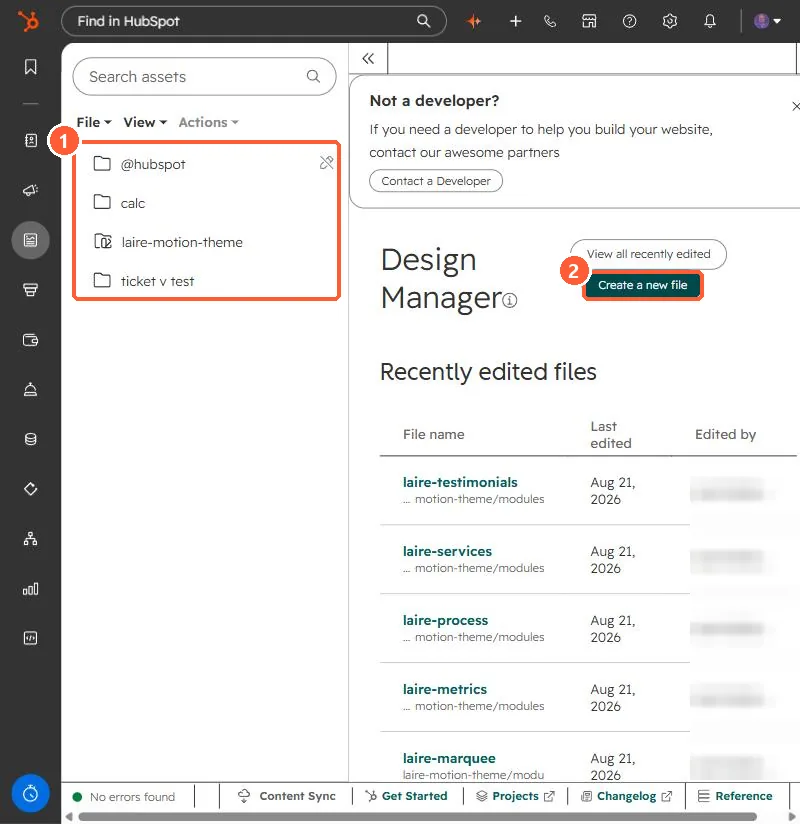The image size is (800, 824).
Task: Click the horizontal scrollbar at the bottom
Action: (417, 817)
